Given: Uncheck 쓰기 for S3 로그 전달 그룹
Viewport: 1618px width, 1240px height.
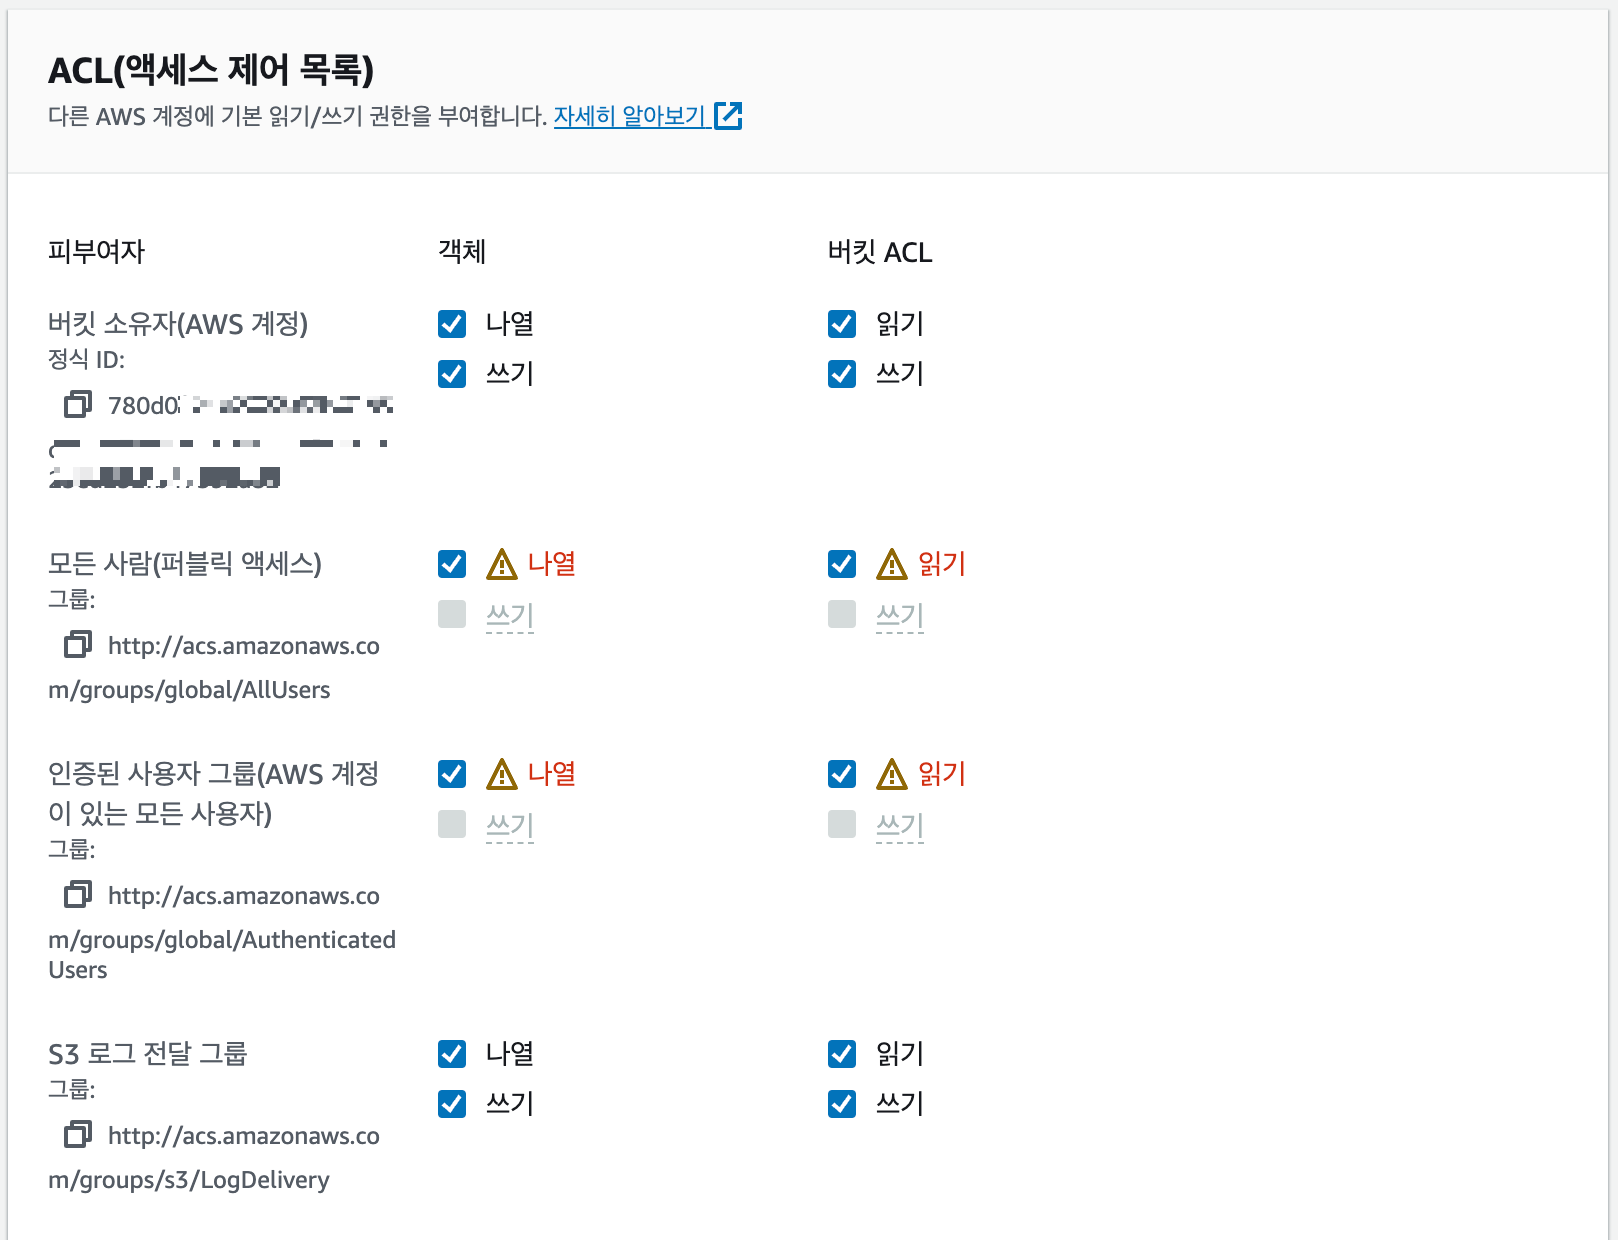Looking at the screenshot, I should pyautogui.click(x=452, y=1104).
